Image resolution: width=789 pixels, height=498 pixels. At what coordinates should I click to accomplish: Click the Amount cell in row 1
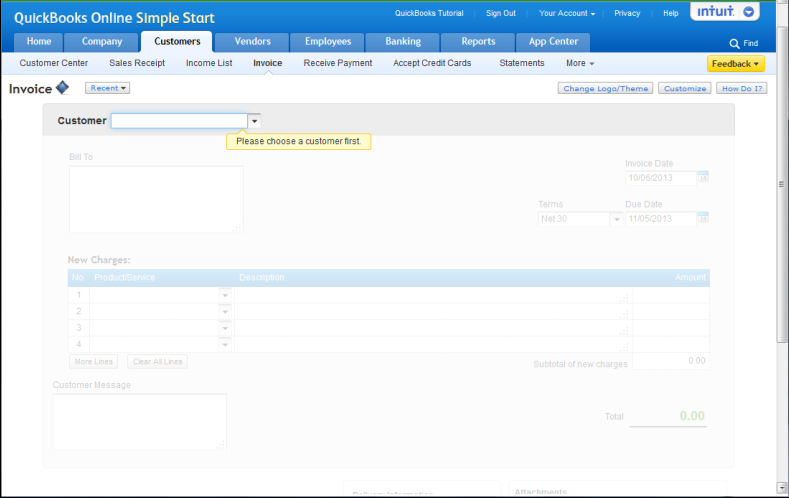click(671, 295)
